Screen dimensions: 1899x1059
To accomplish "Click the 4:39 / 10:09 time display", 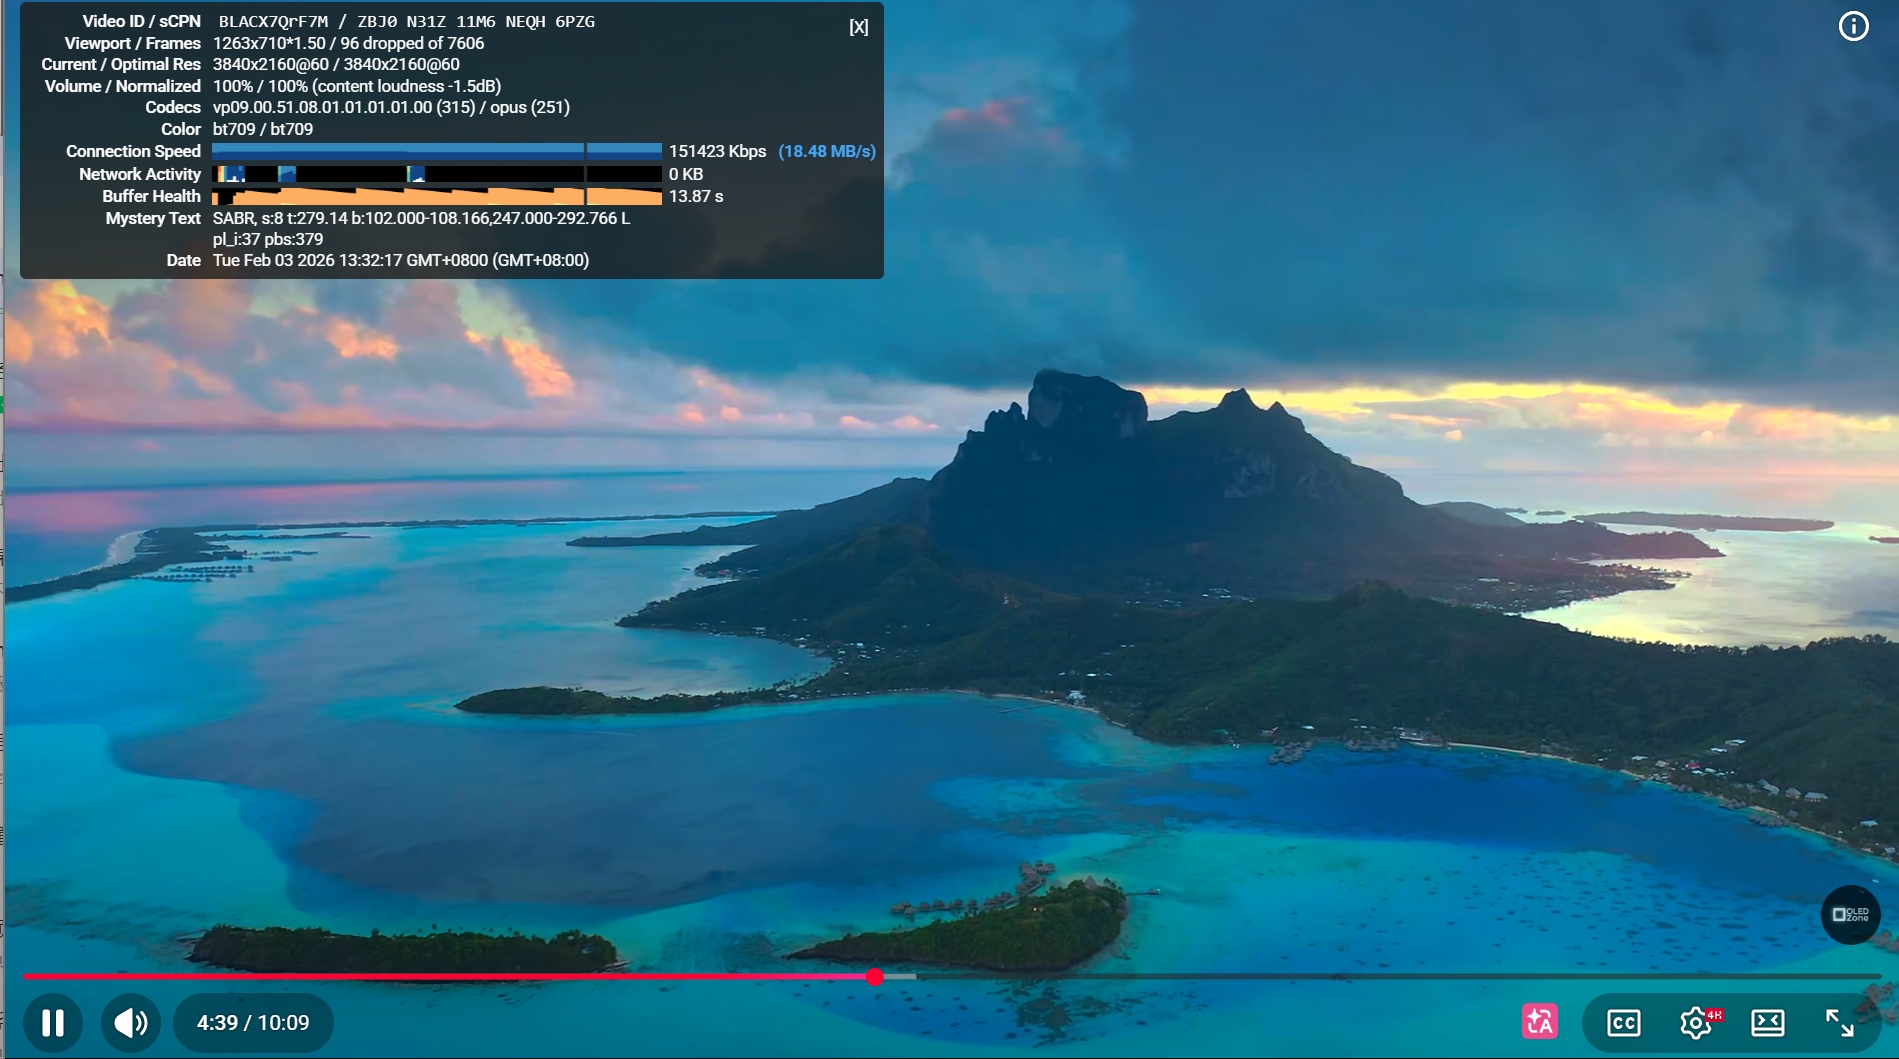I will [253, 1022].
